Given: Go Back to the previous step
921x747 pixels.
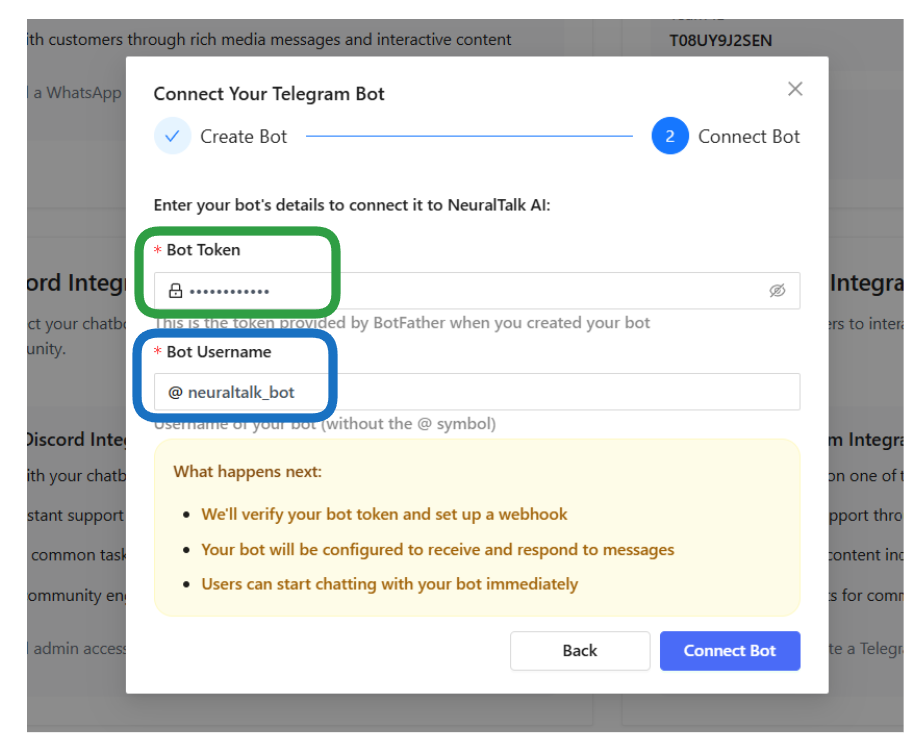Looking at the screenshot, I should (x=580, y=650).
